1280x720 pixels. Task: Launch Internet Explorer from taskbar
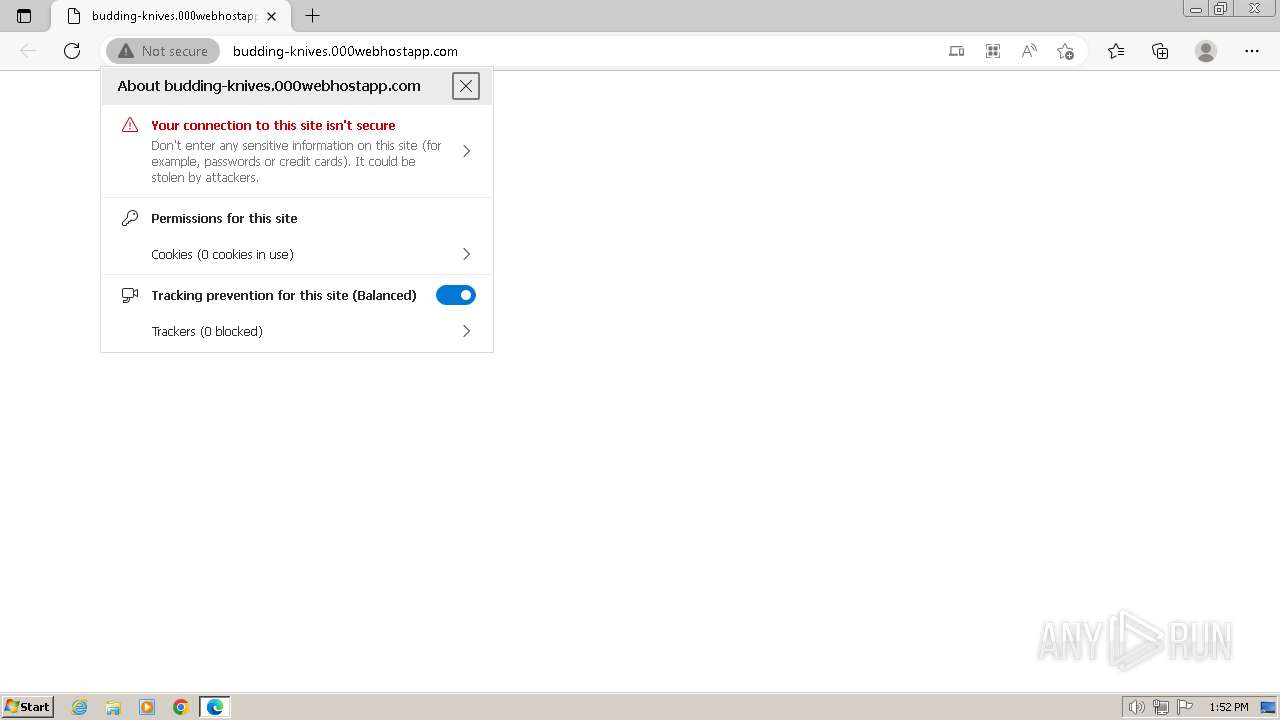pos(80,707)
